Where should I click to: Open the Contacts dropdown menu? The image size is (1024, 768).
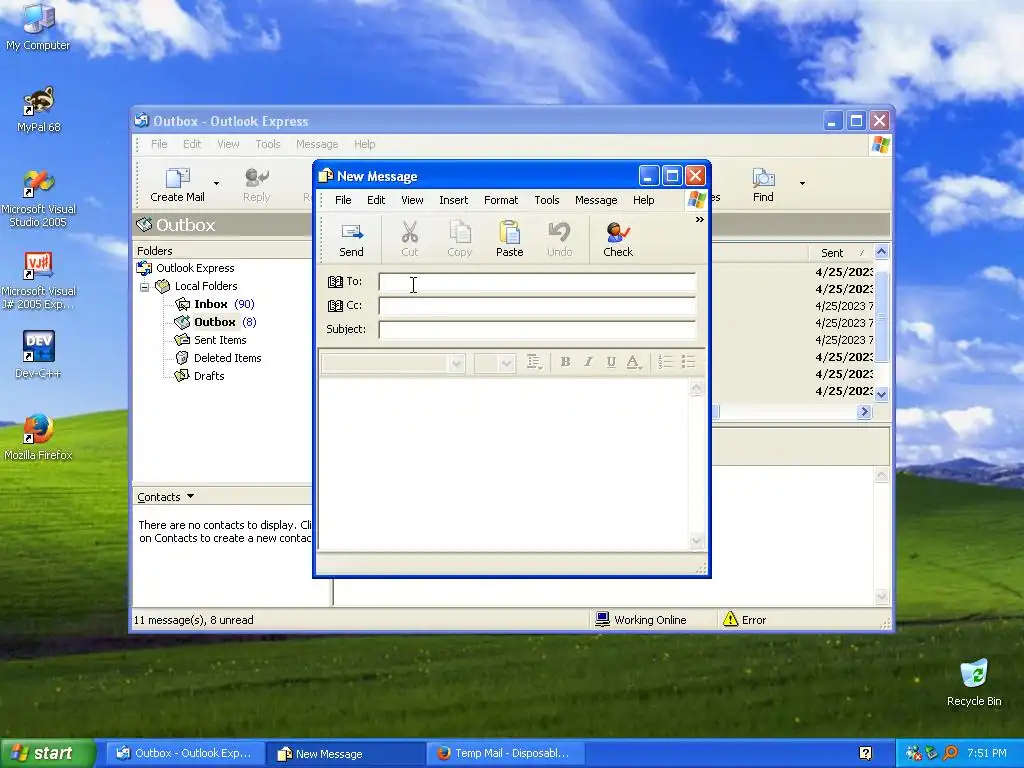click(x=165, y=497)
